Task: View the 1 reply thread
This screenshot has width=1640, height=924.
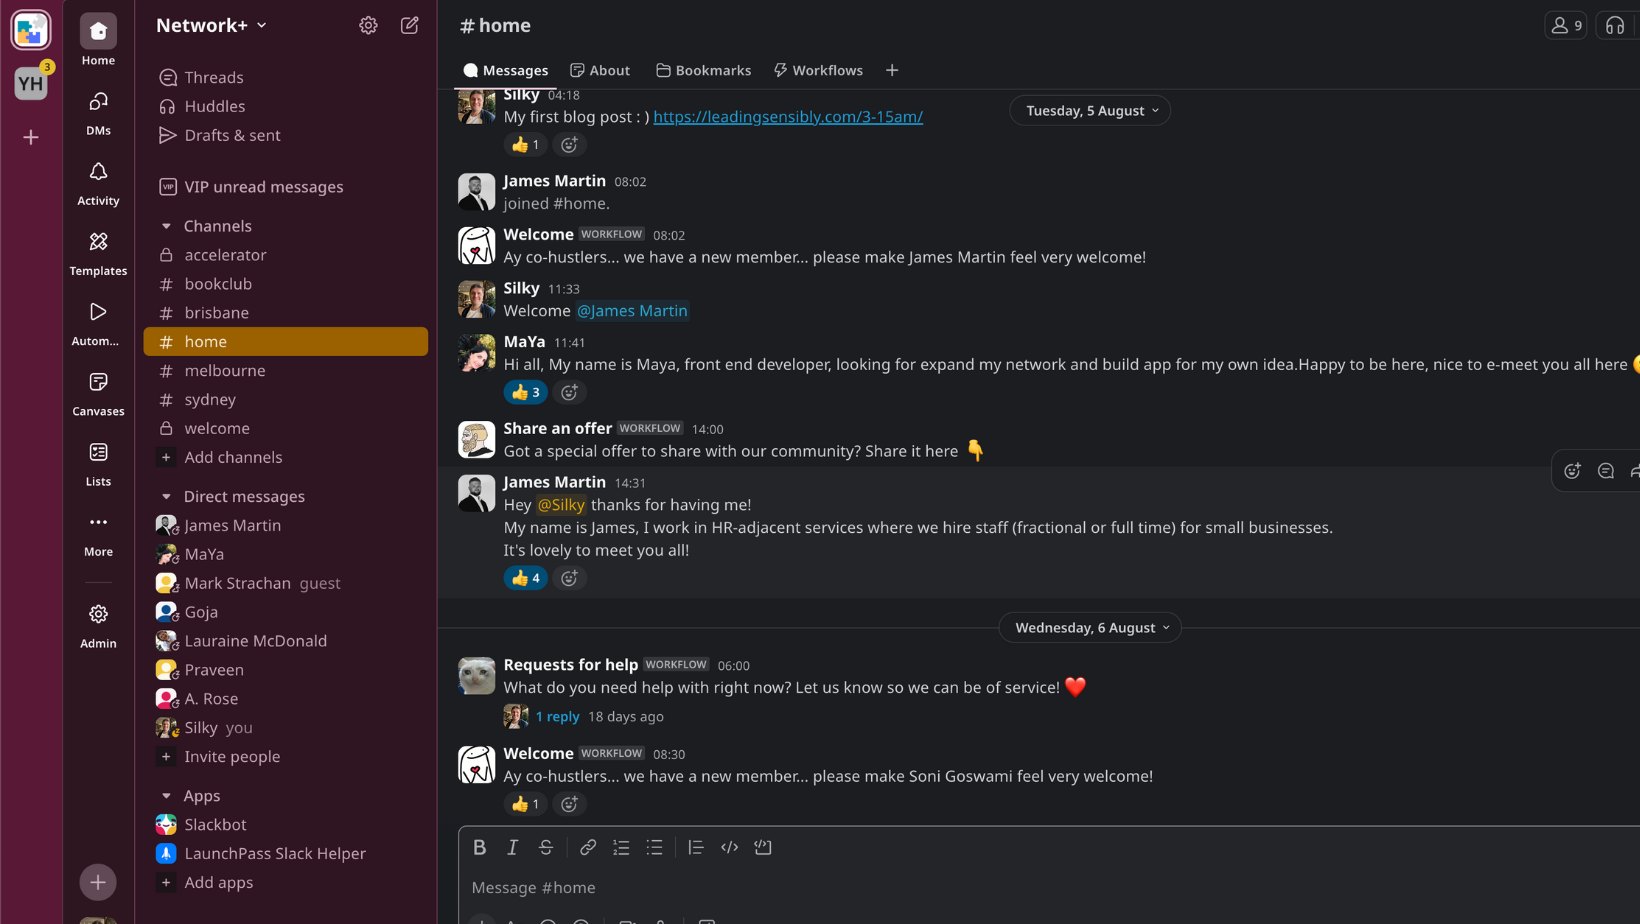Action: 557,716
